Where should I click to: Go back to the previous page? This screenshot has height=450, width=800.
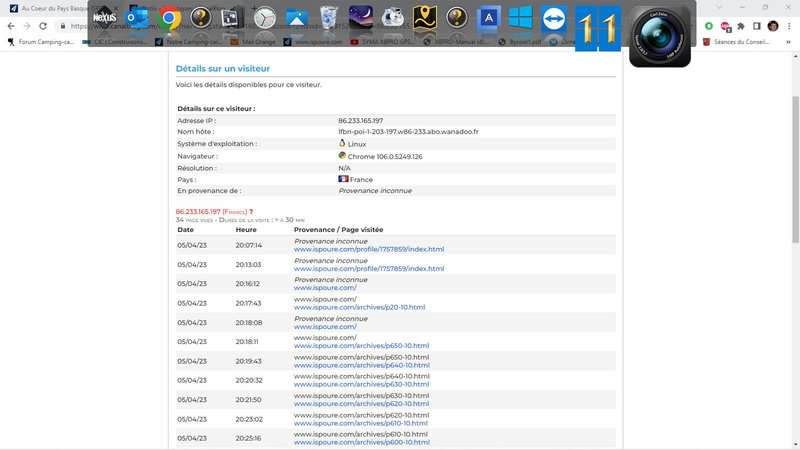click(11, 26)
